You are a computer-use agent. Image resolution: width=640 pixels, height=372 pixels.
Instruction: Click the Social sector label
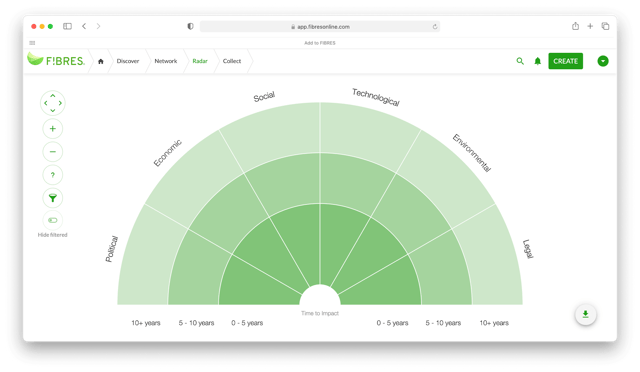click(264, 96)
